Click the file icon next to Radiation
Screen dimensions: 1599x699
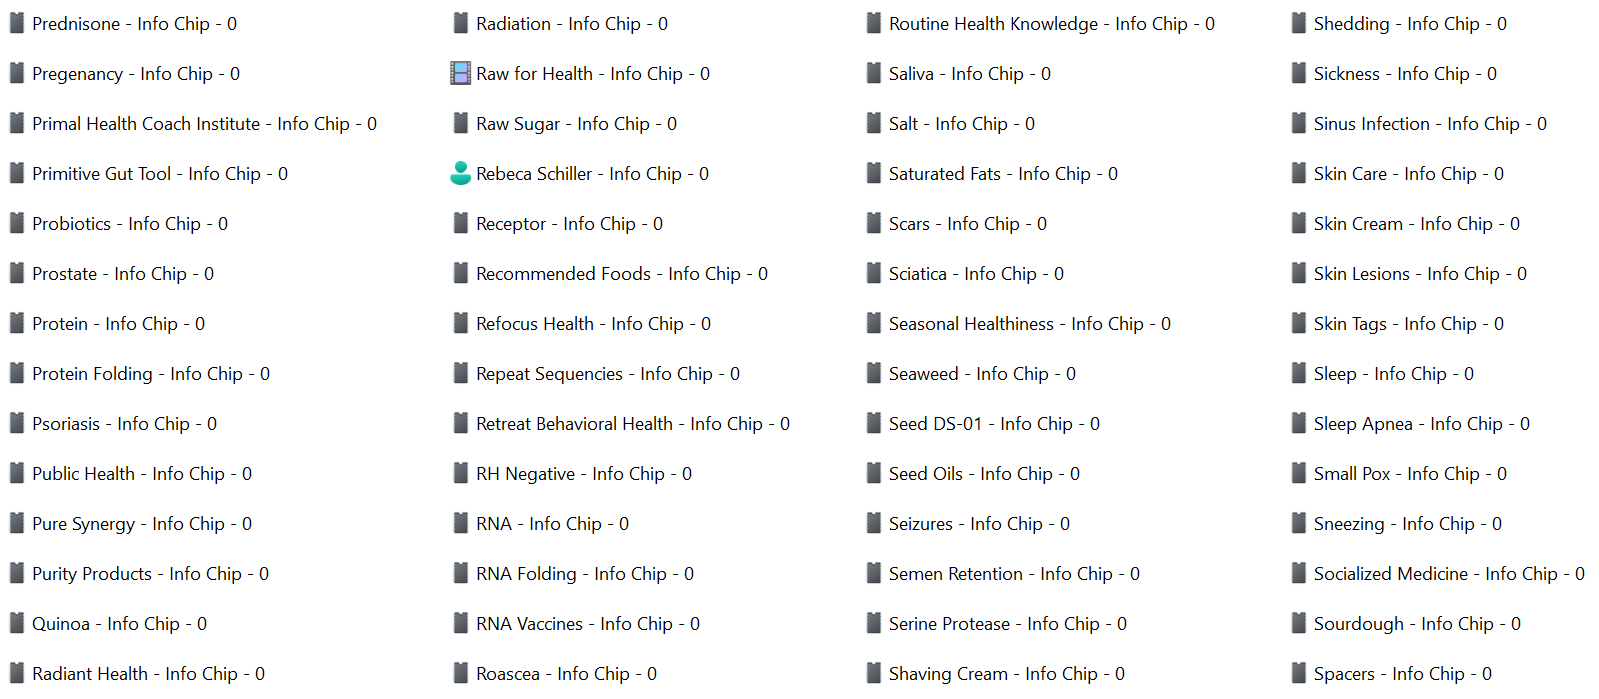coord(461,23)
